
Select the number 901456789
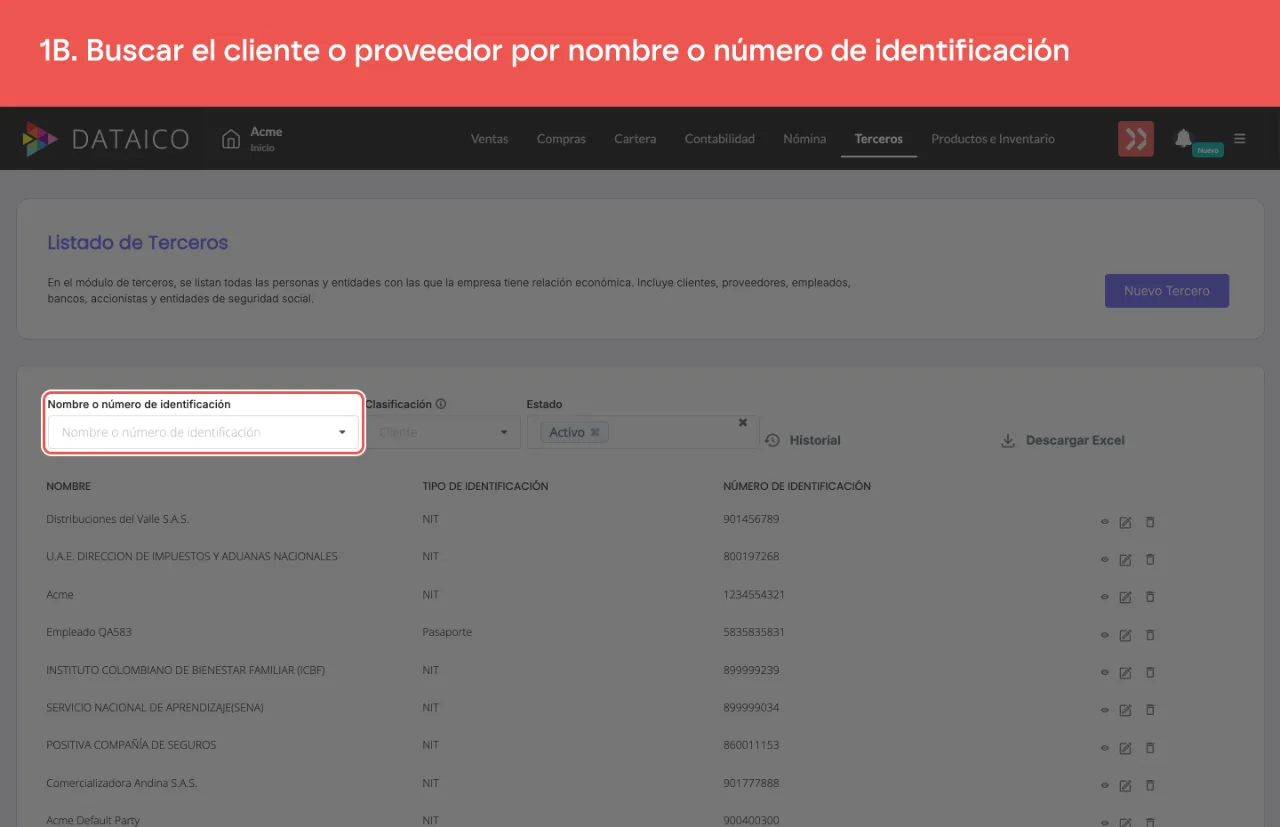(x=751, y=519)
